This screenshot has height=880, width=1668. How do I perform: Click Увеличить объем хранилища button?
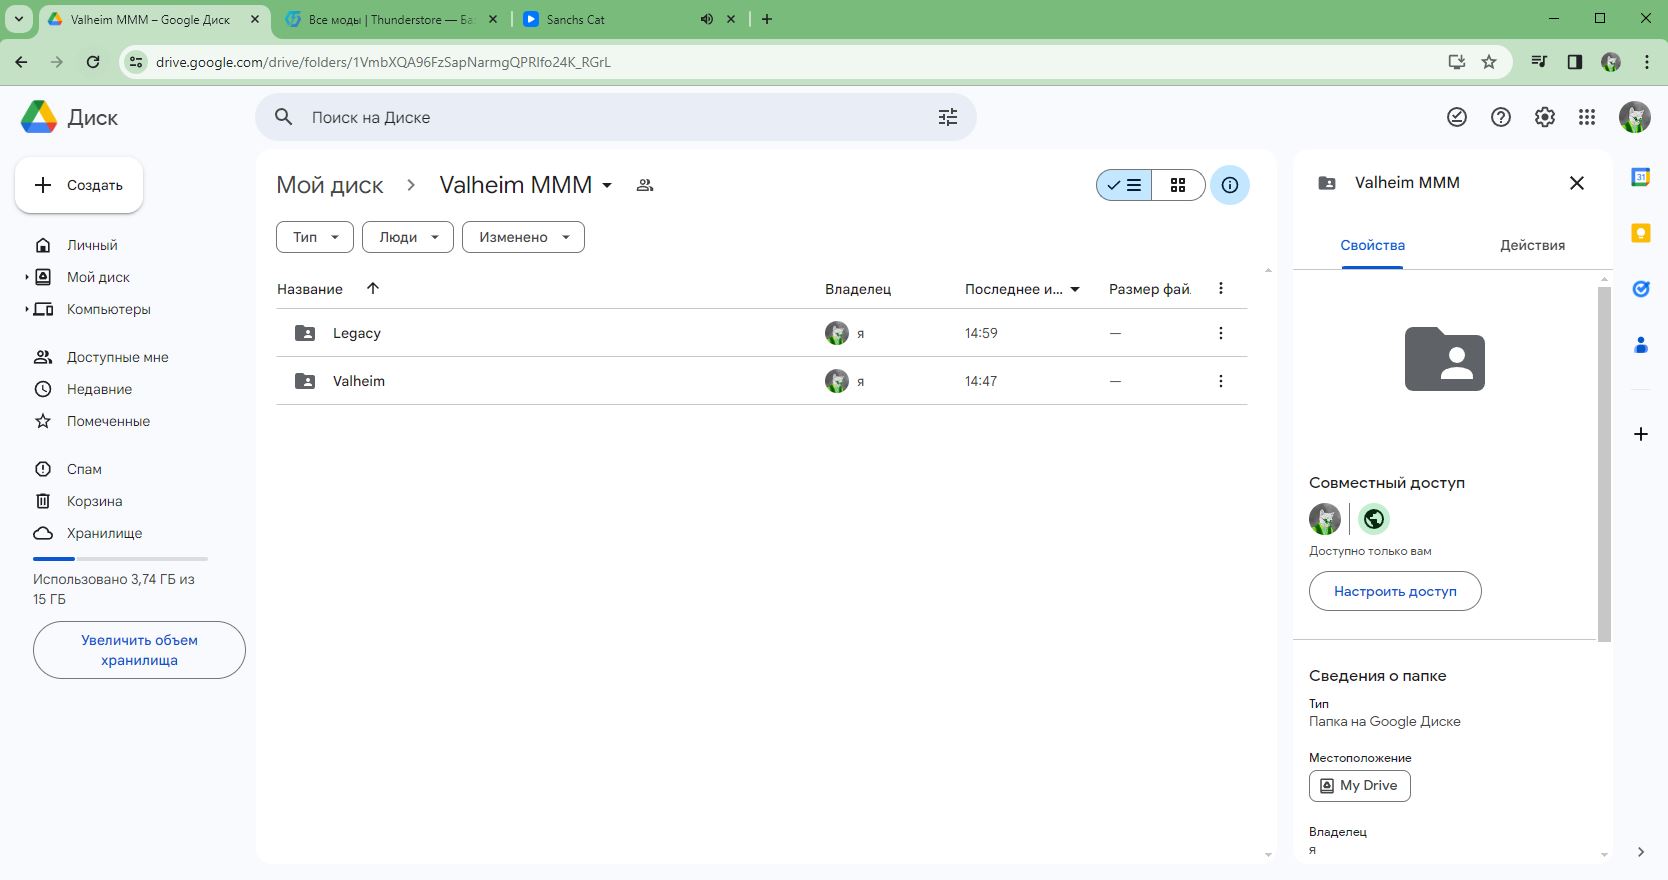click(x=139, y=650)
